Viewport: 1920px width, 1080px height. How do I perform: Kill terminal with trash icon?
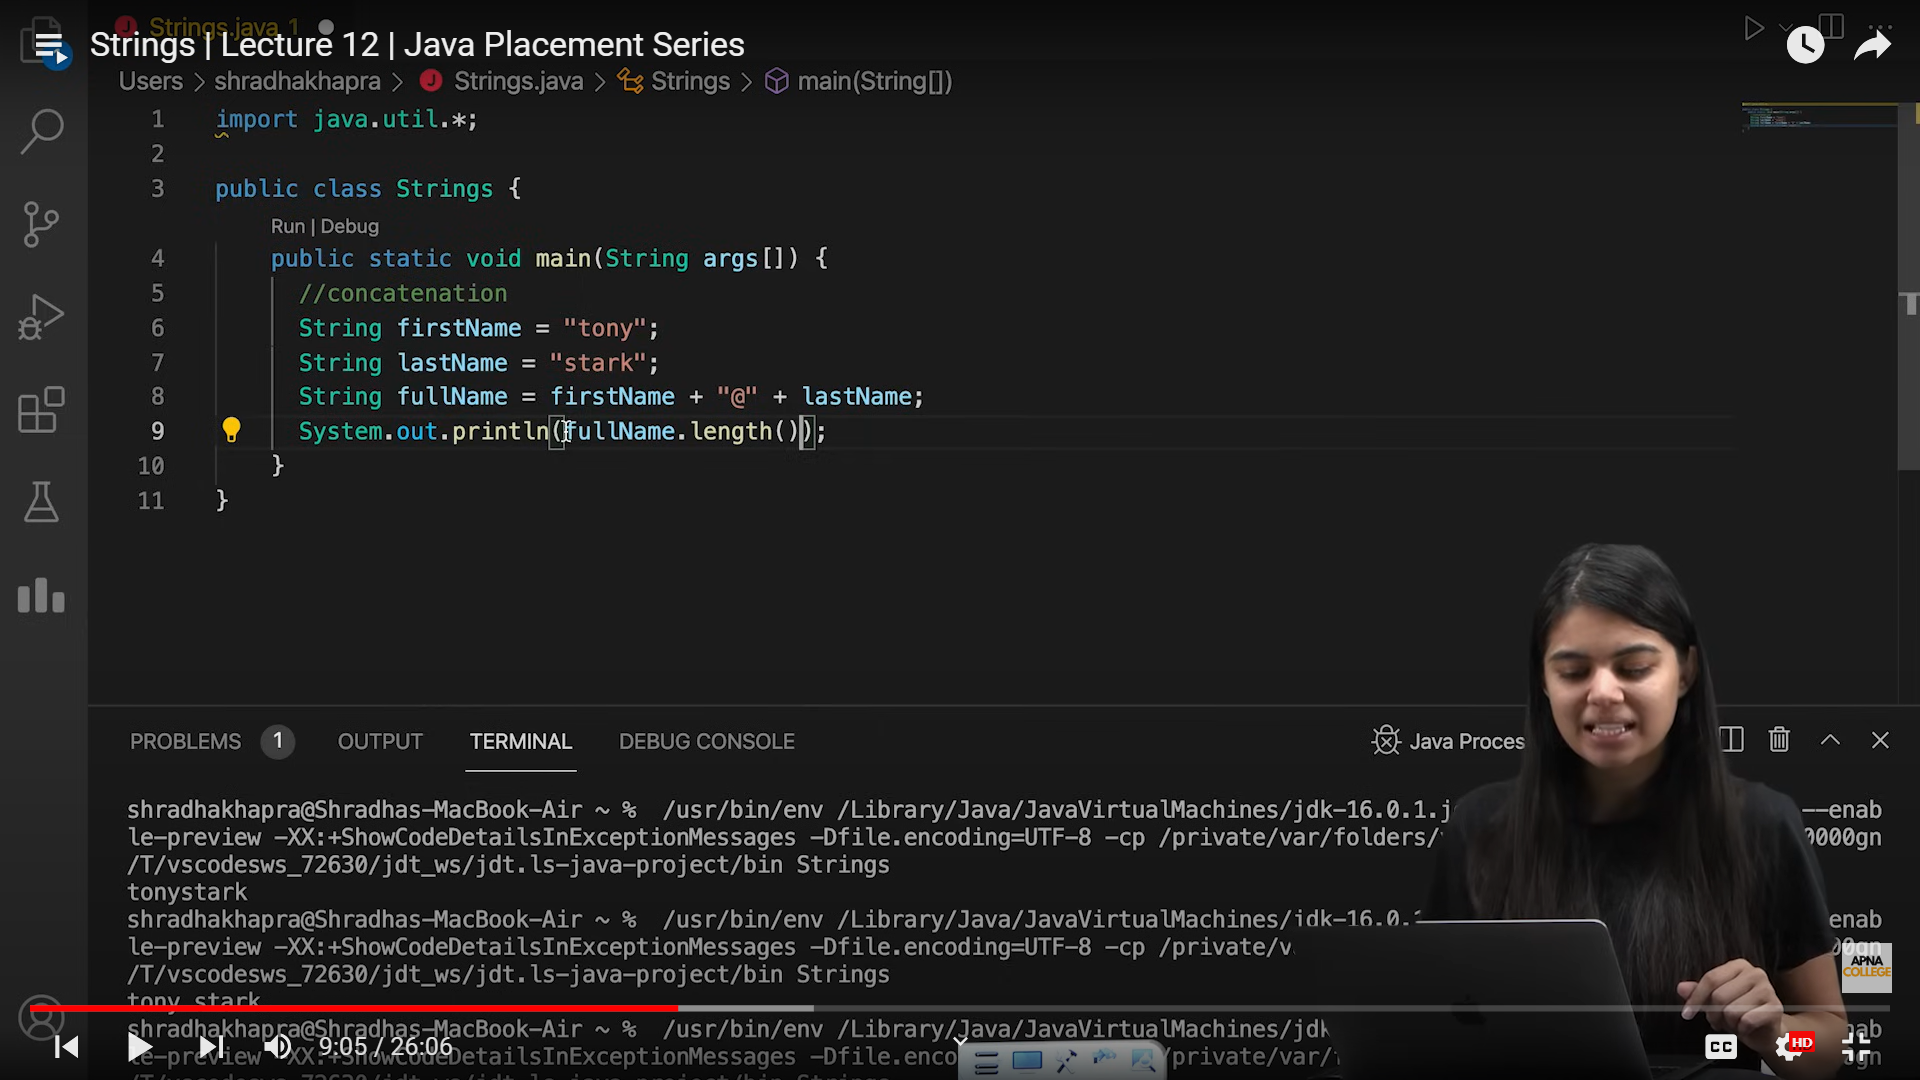pos(1779,740)
